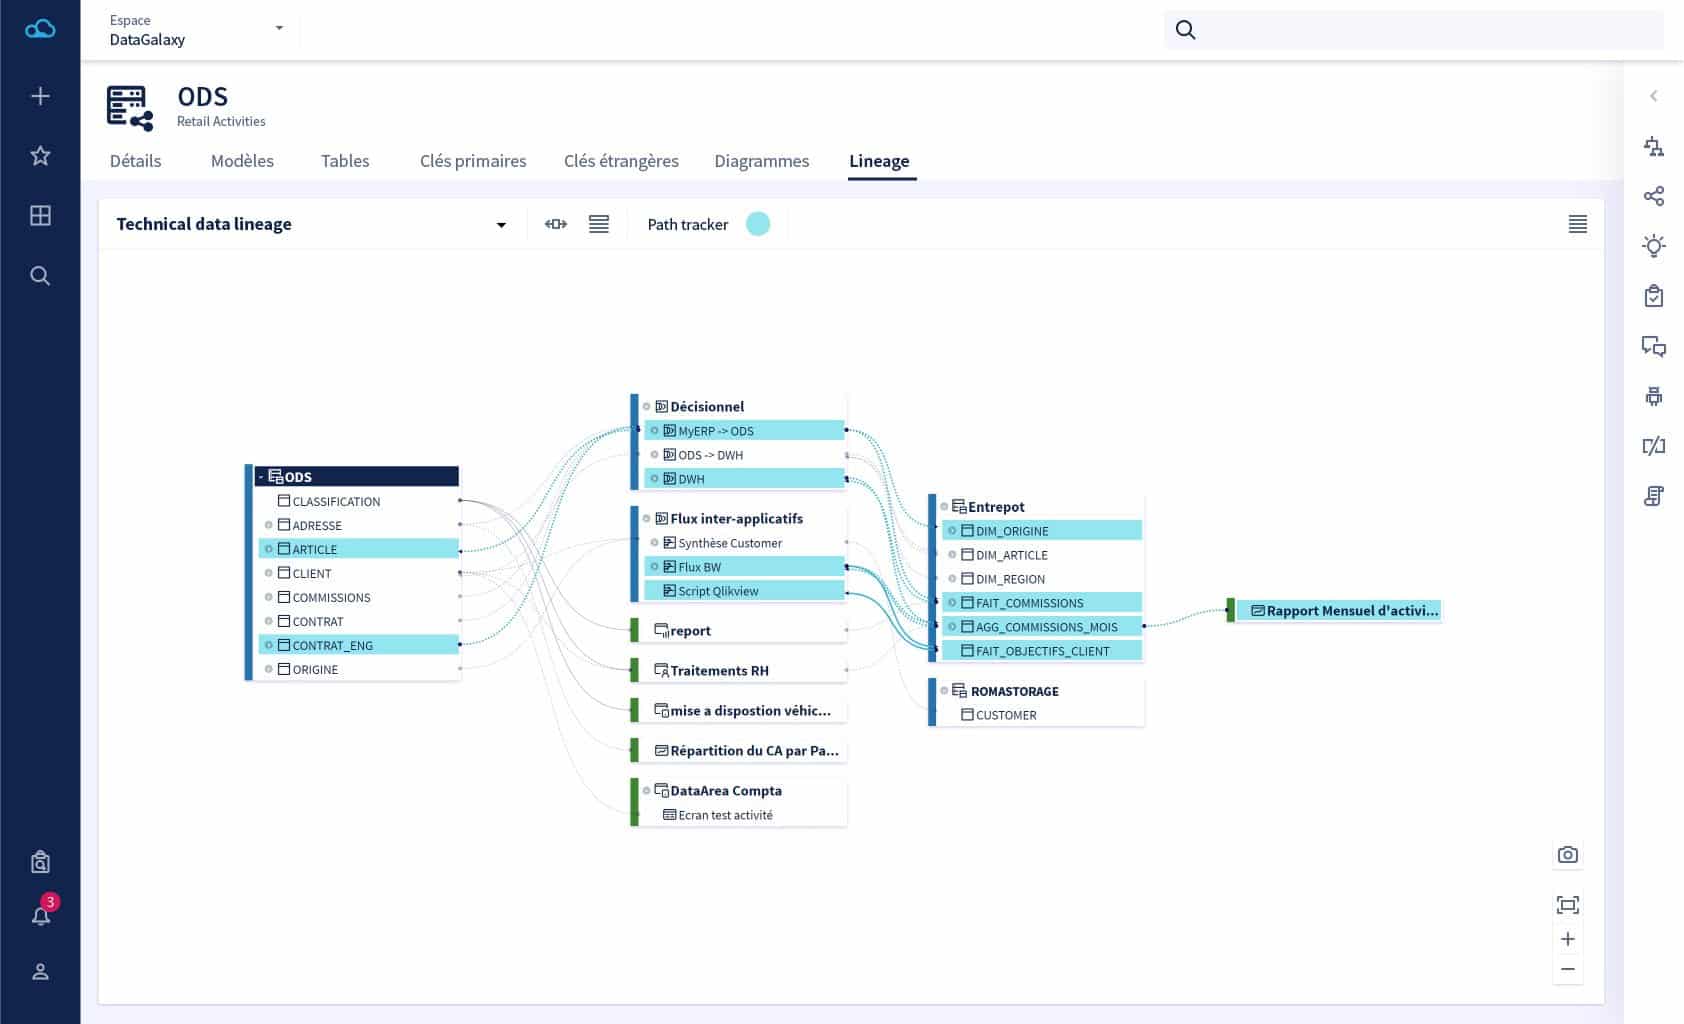1684x1024 pixels.
Task: Open the Technical data lineage dropdown
Action: [x=501, y=225]
